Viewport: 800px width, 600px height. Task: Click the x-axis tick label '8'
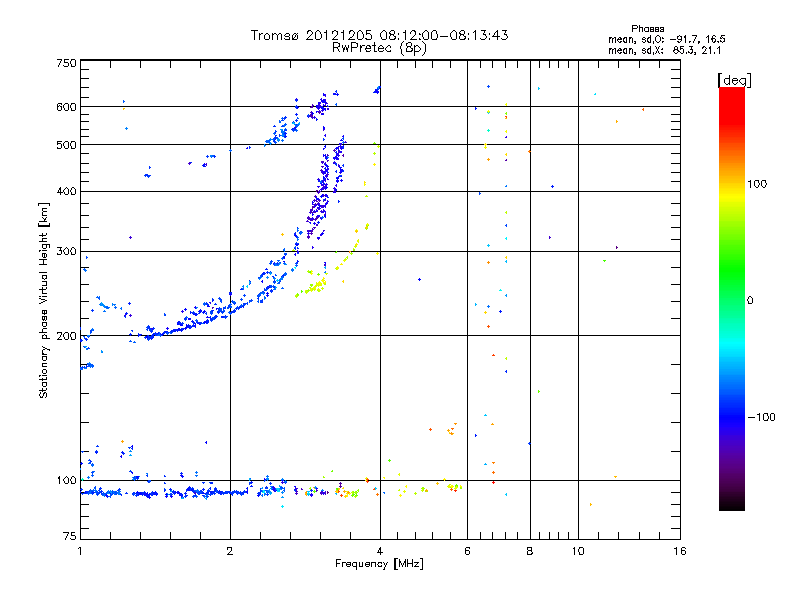530,551
